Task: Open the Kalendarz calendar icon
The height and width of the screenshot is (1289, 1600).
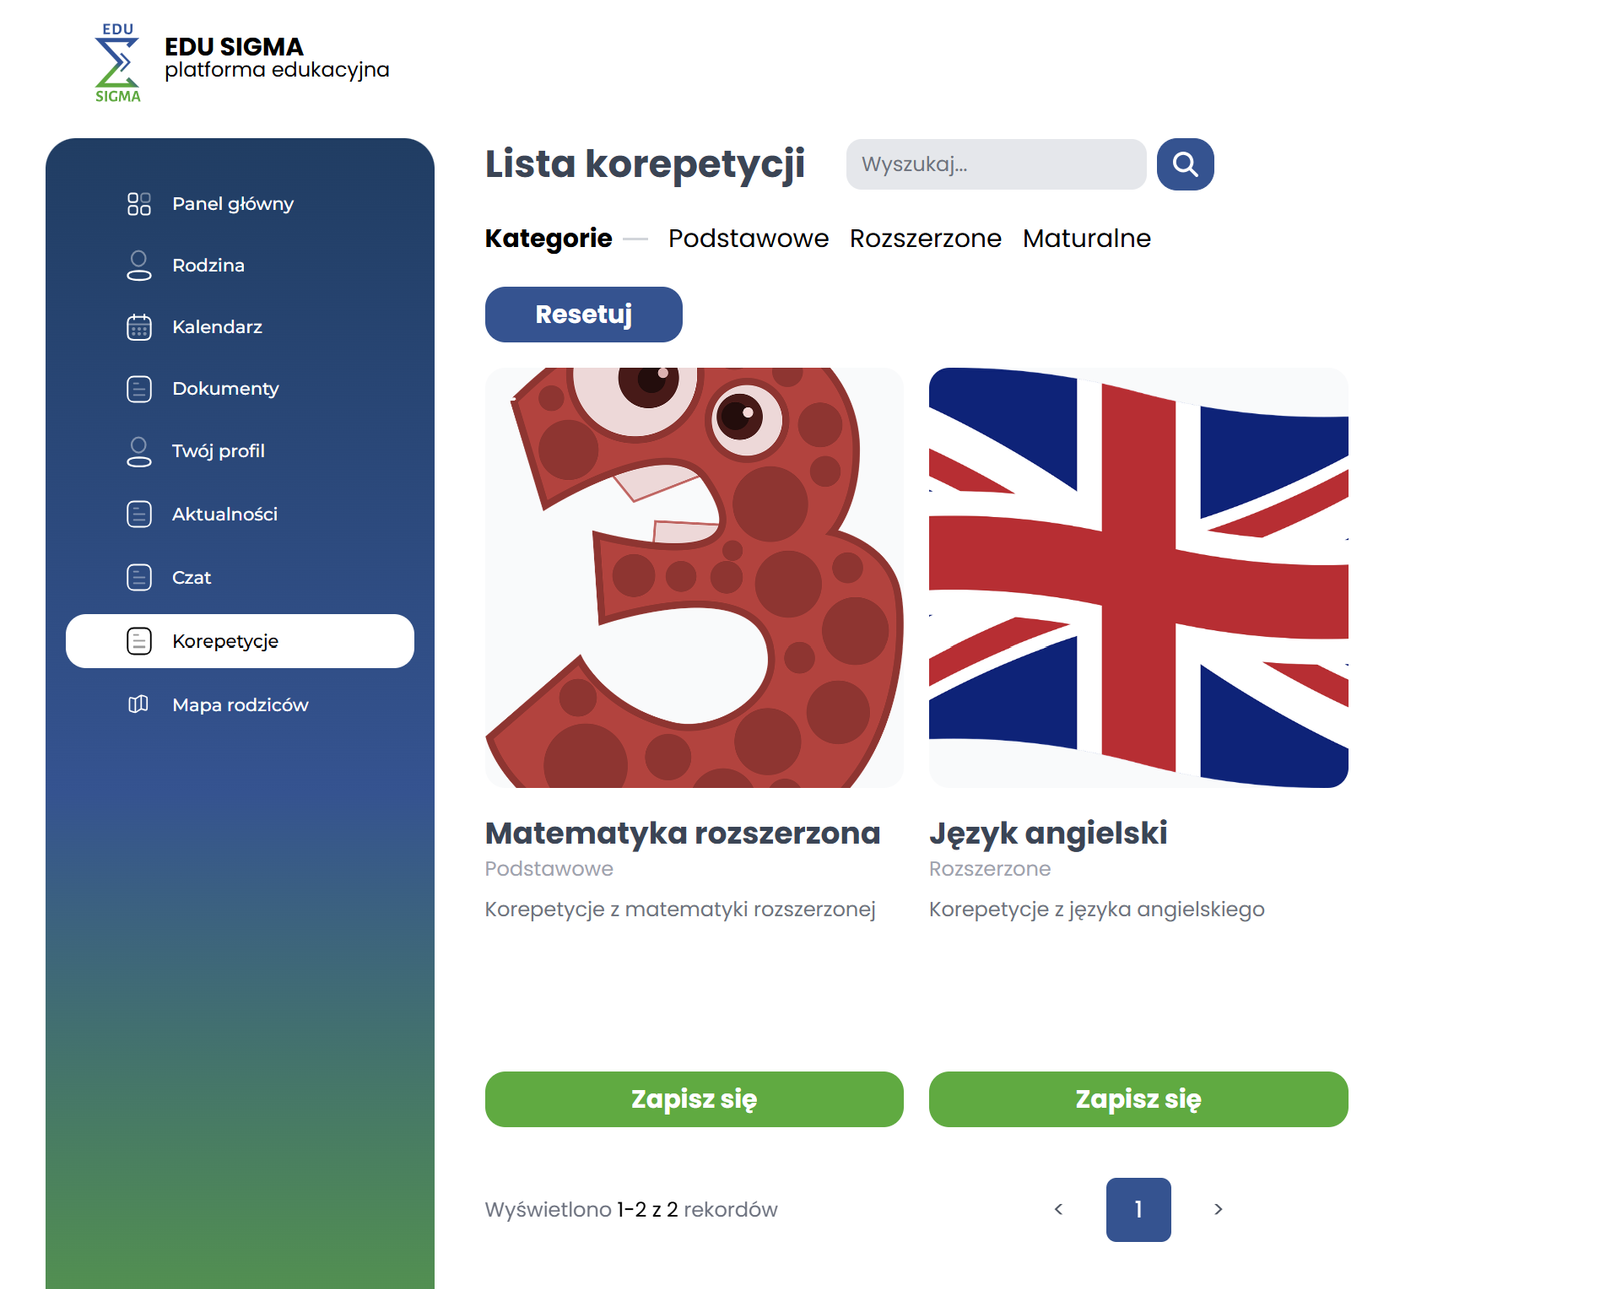Action: pyautogui.click(x=139, y=327)
